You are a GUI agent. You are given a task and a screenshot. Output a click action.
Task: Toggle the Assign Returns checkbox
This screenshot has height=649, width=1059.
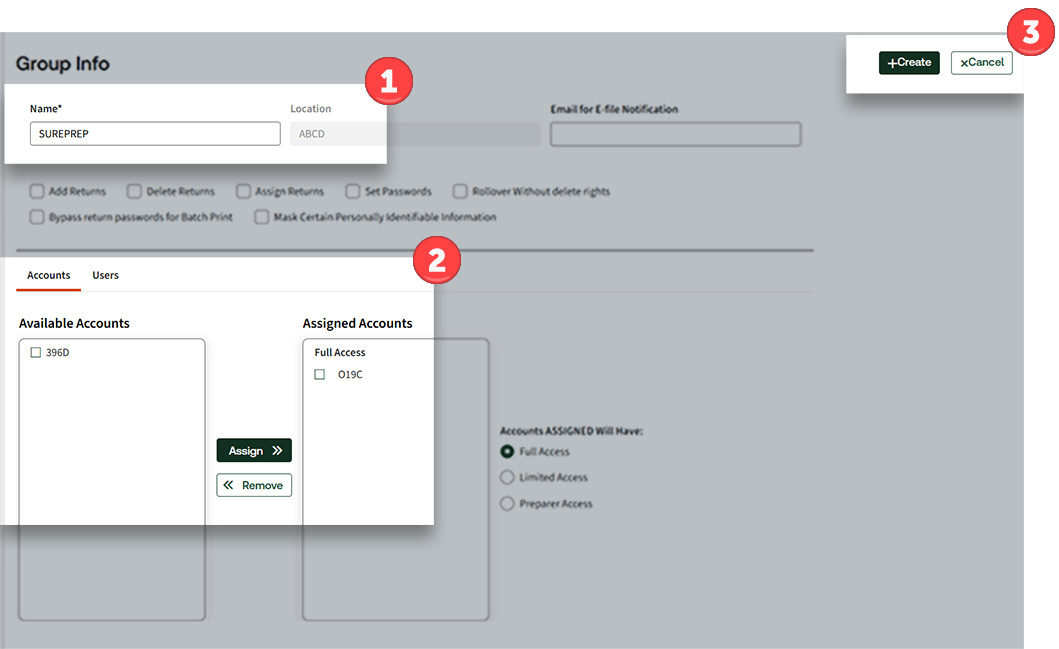[244, 191]
